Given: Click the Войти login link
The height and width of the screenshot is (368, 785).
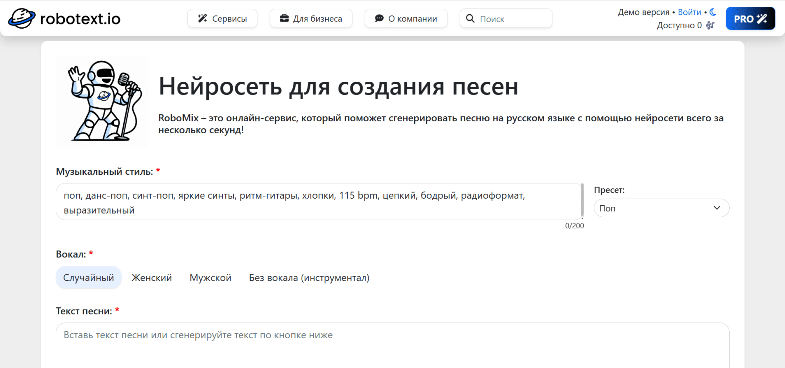Looking at the screenshot, I should tap(689, 12).
